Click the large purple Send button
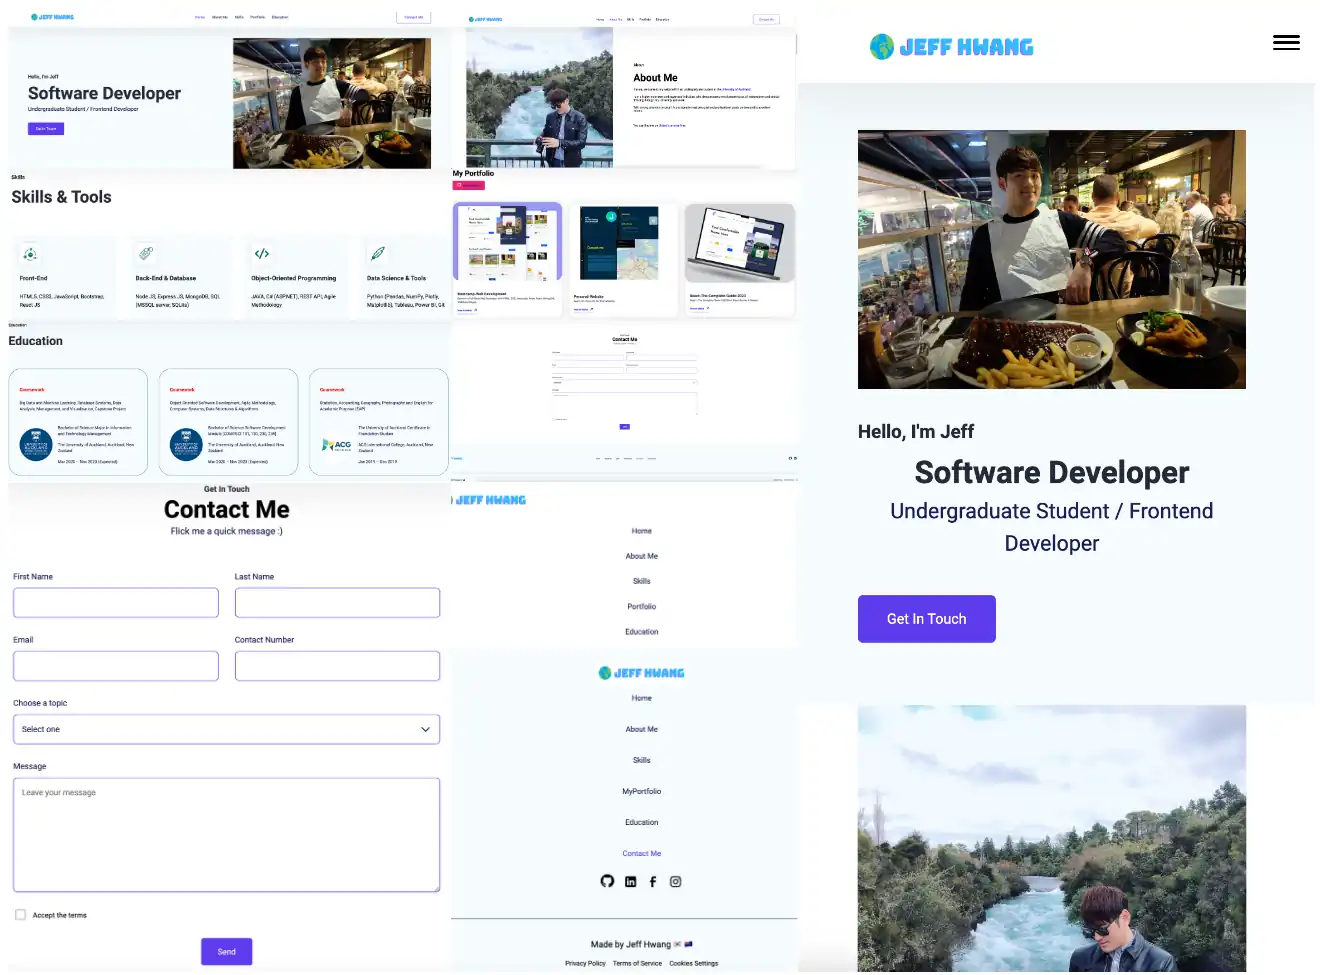Image resolution: width=1320 pixels, height=975 pixels. coord(227,952)
